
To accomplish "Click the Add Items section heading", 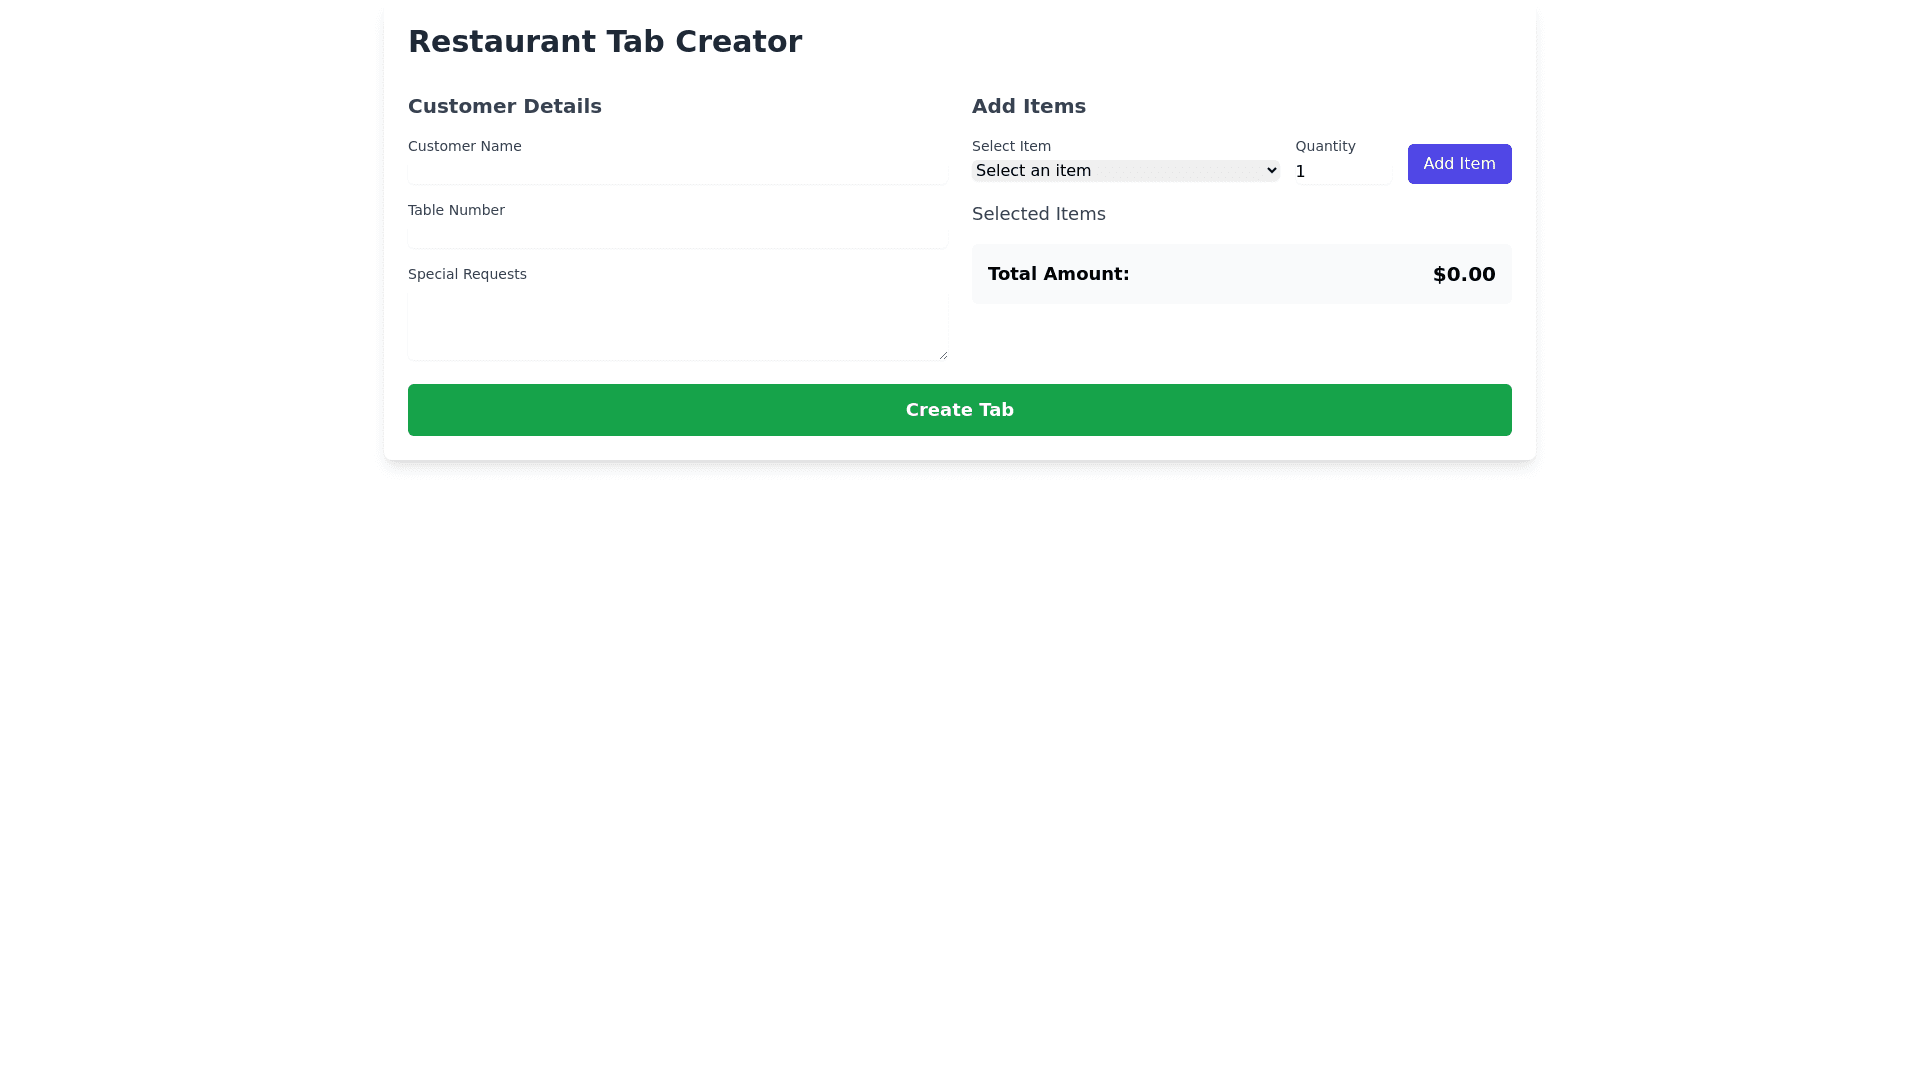I will pyautogui.click(x=1028, y=106).
